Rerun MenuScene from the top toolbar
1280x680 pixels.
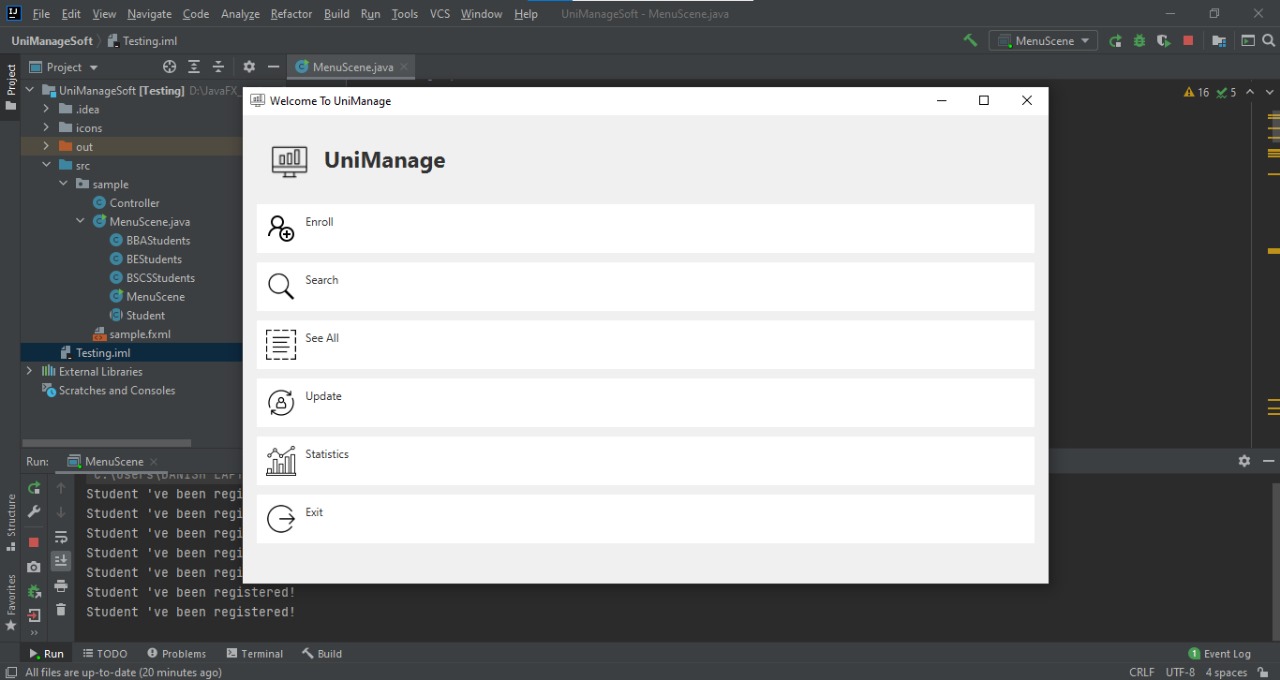1115,41
